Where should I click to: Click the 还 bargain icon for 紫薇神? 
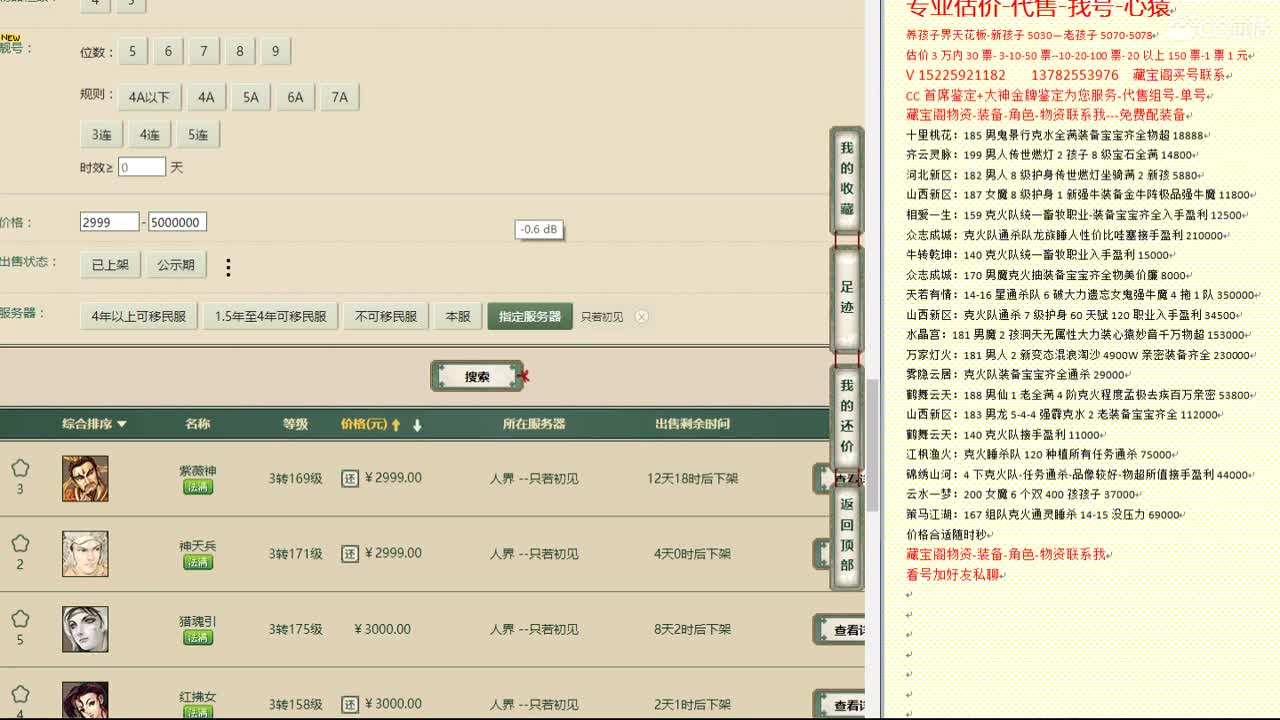point(350,478)
